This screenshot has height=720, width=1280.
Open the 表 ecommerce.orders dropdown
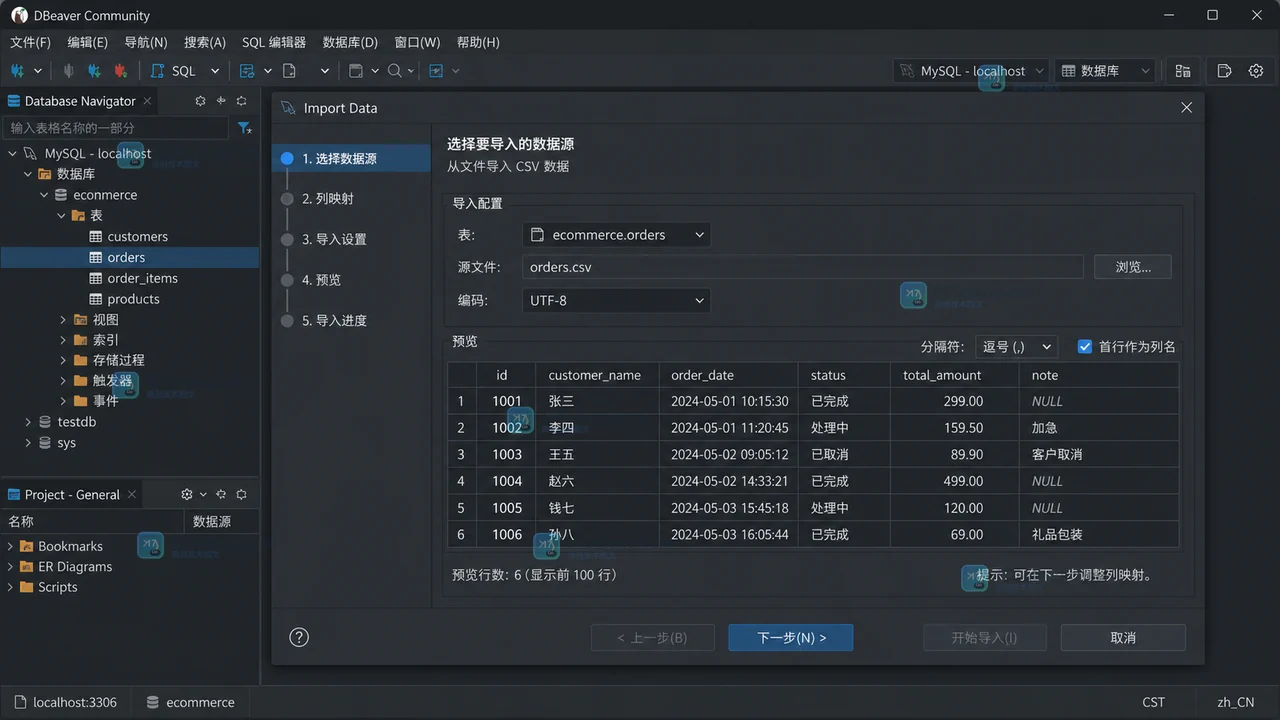pyautogui.click(x=616, y=235)
